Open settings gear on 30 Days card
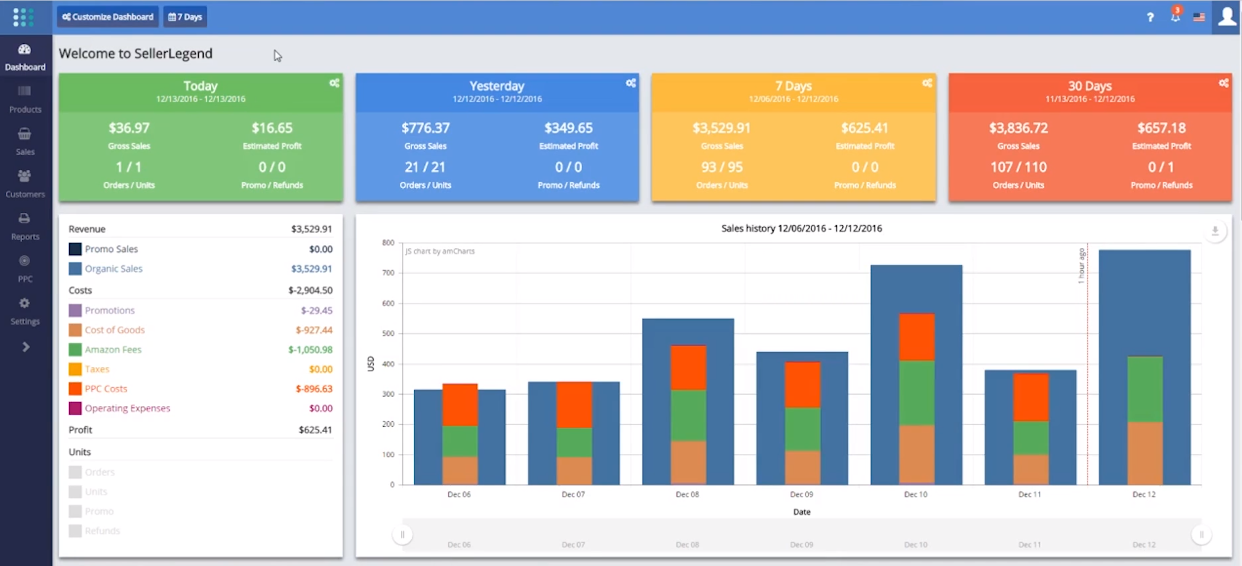 point(1224,83)
